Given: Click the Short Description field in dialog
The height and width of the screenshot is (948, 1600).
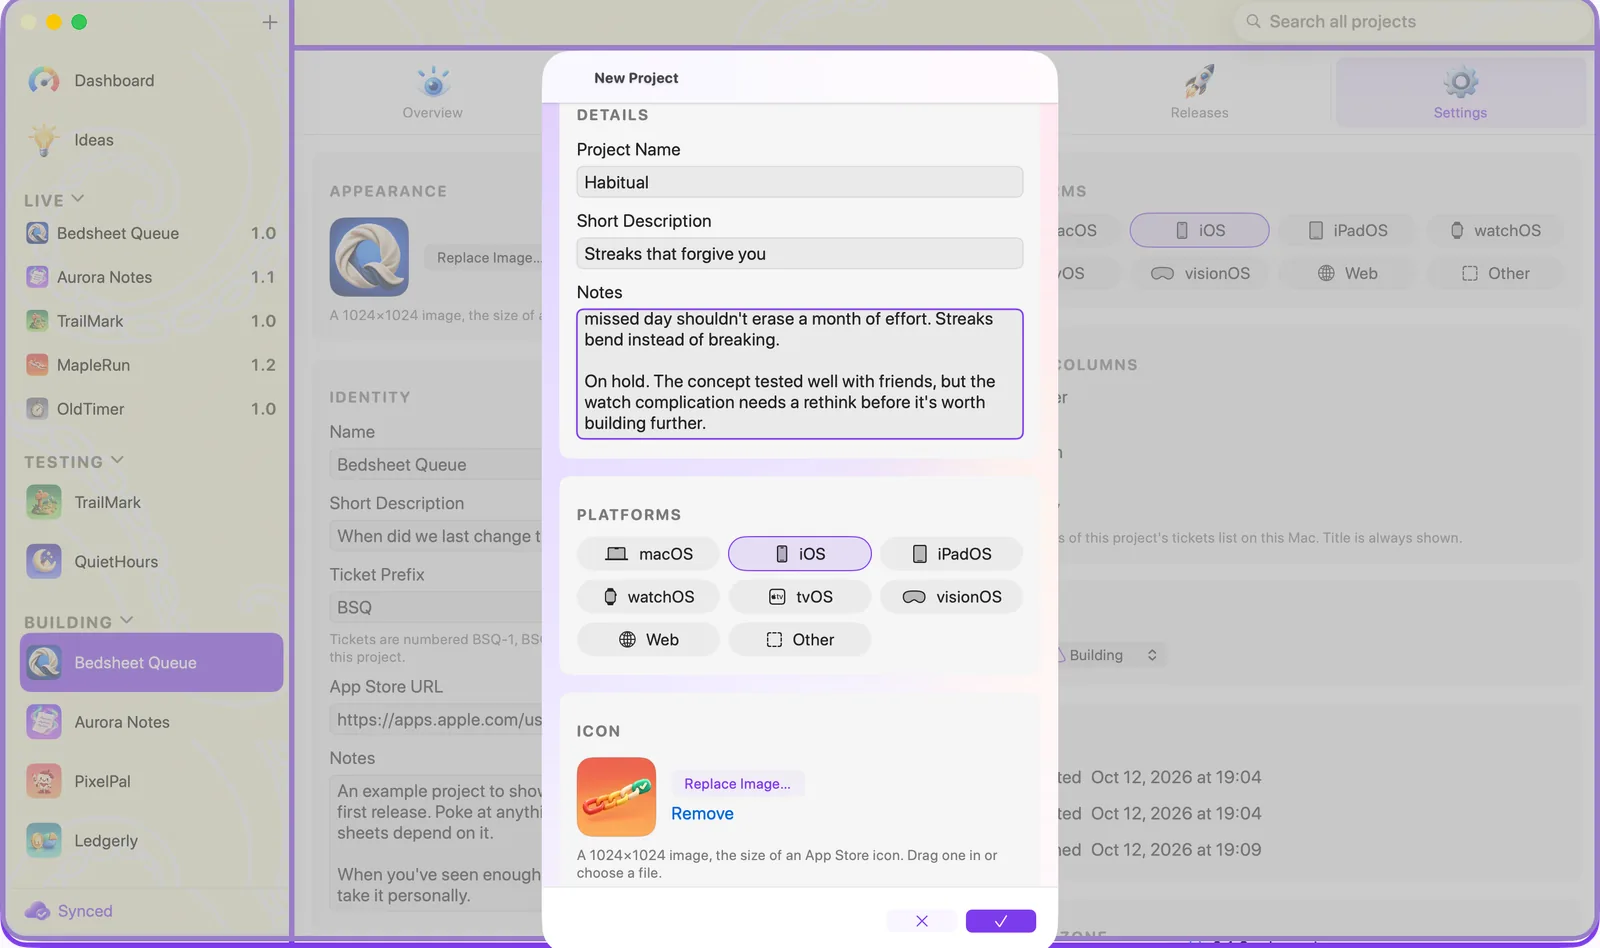Looking at the screenshot, I should point(800,254).
